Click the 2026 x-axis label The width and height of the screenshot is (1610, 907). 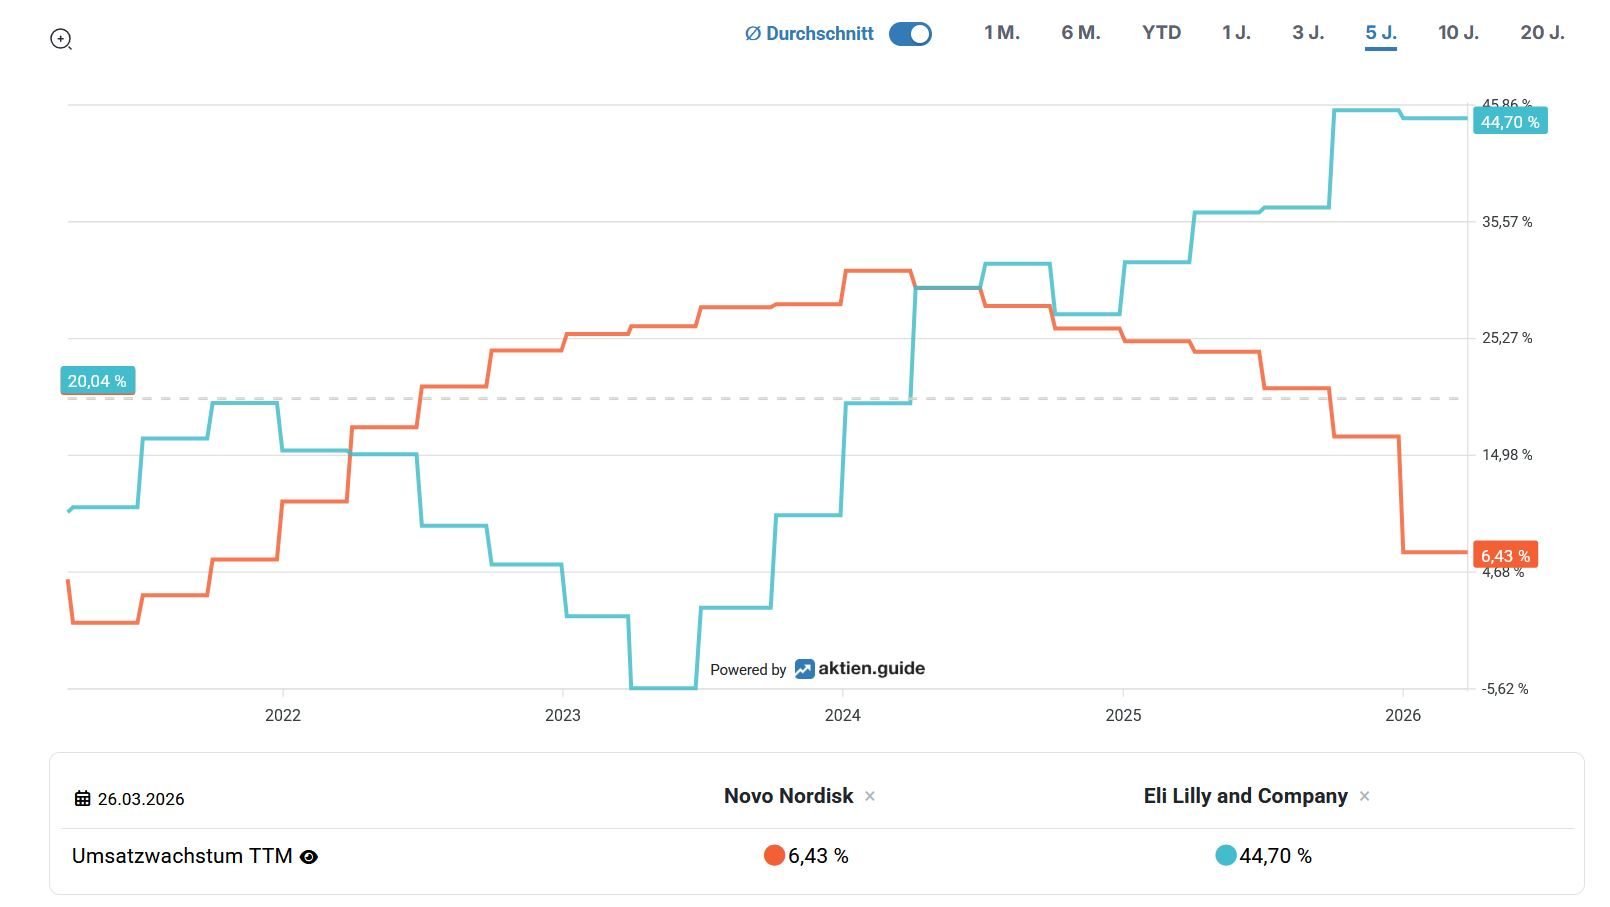1403,715
